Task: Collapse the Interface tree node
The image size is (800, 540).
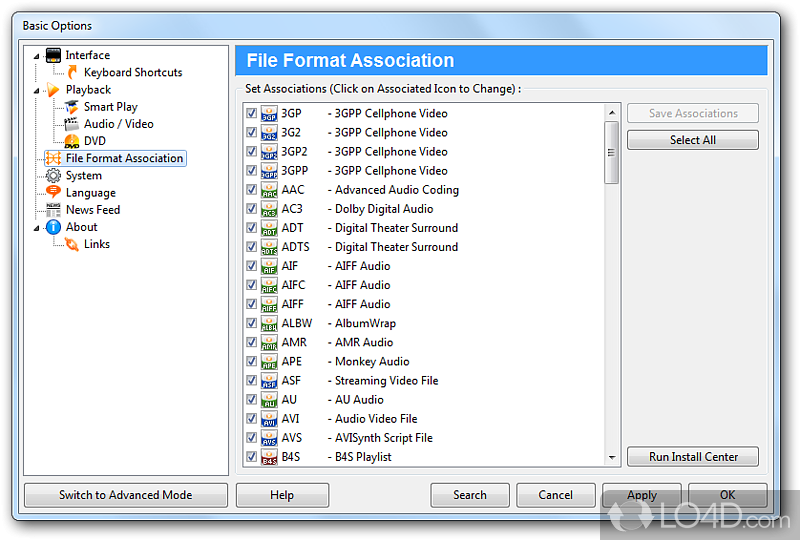Action: coord(36,56)
